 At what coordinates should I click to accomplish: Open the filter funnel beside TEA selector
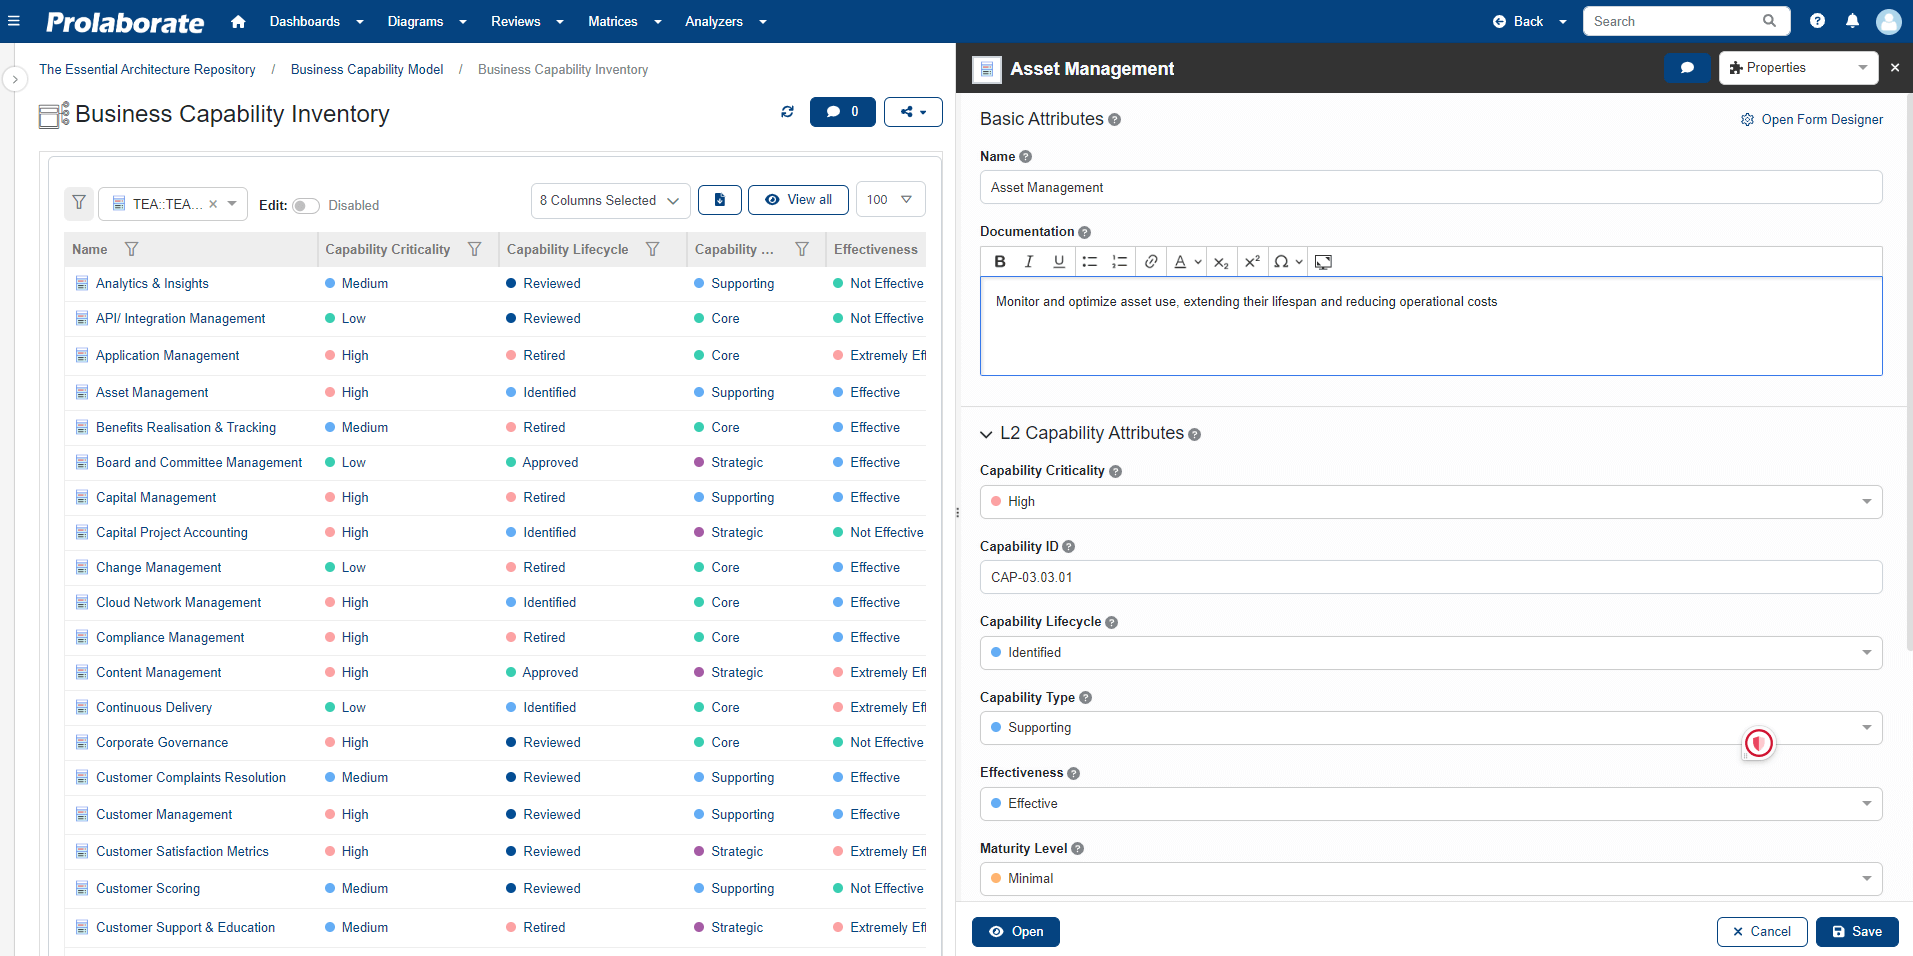coord(79,203)
